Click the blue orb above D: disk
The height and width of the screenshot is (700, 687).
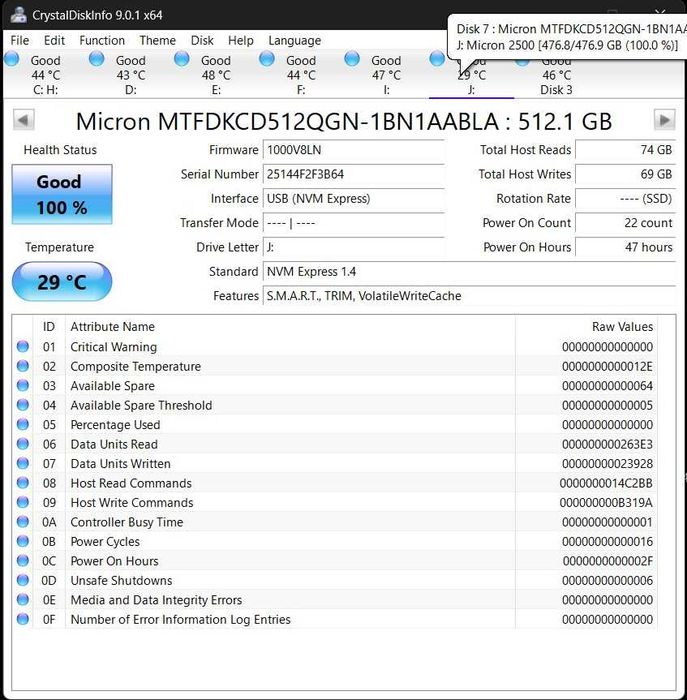tap(96, 58)
